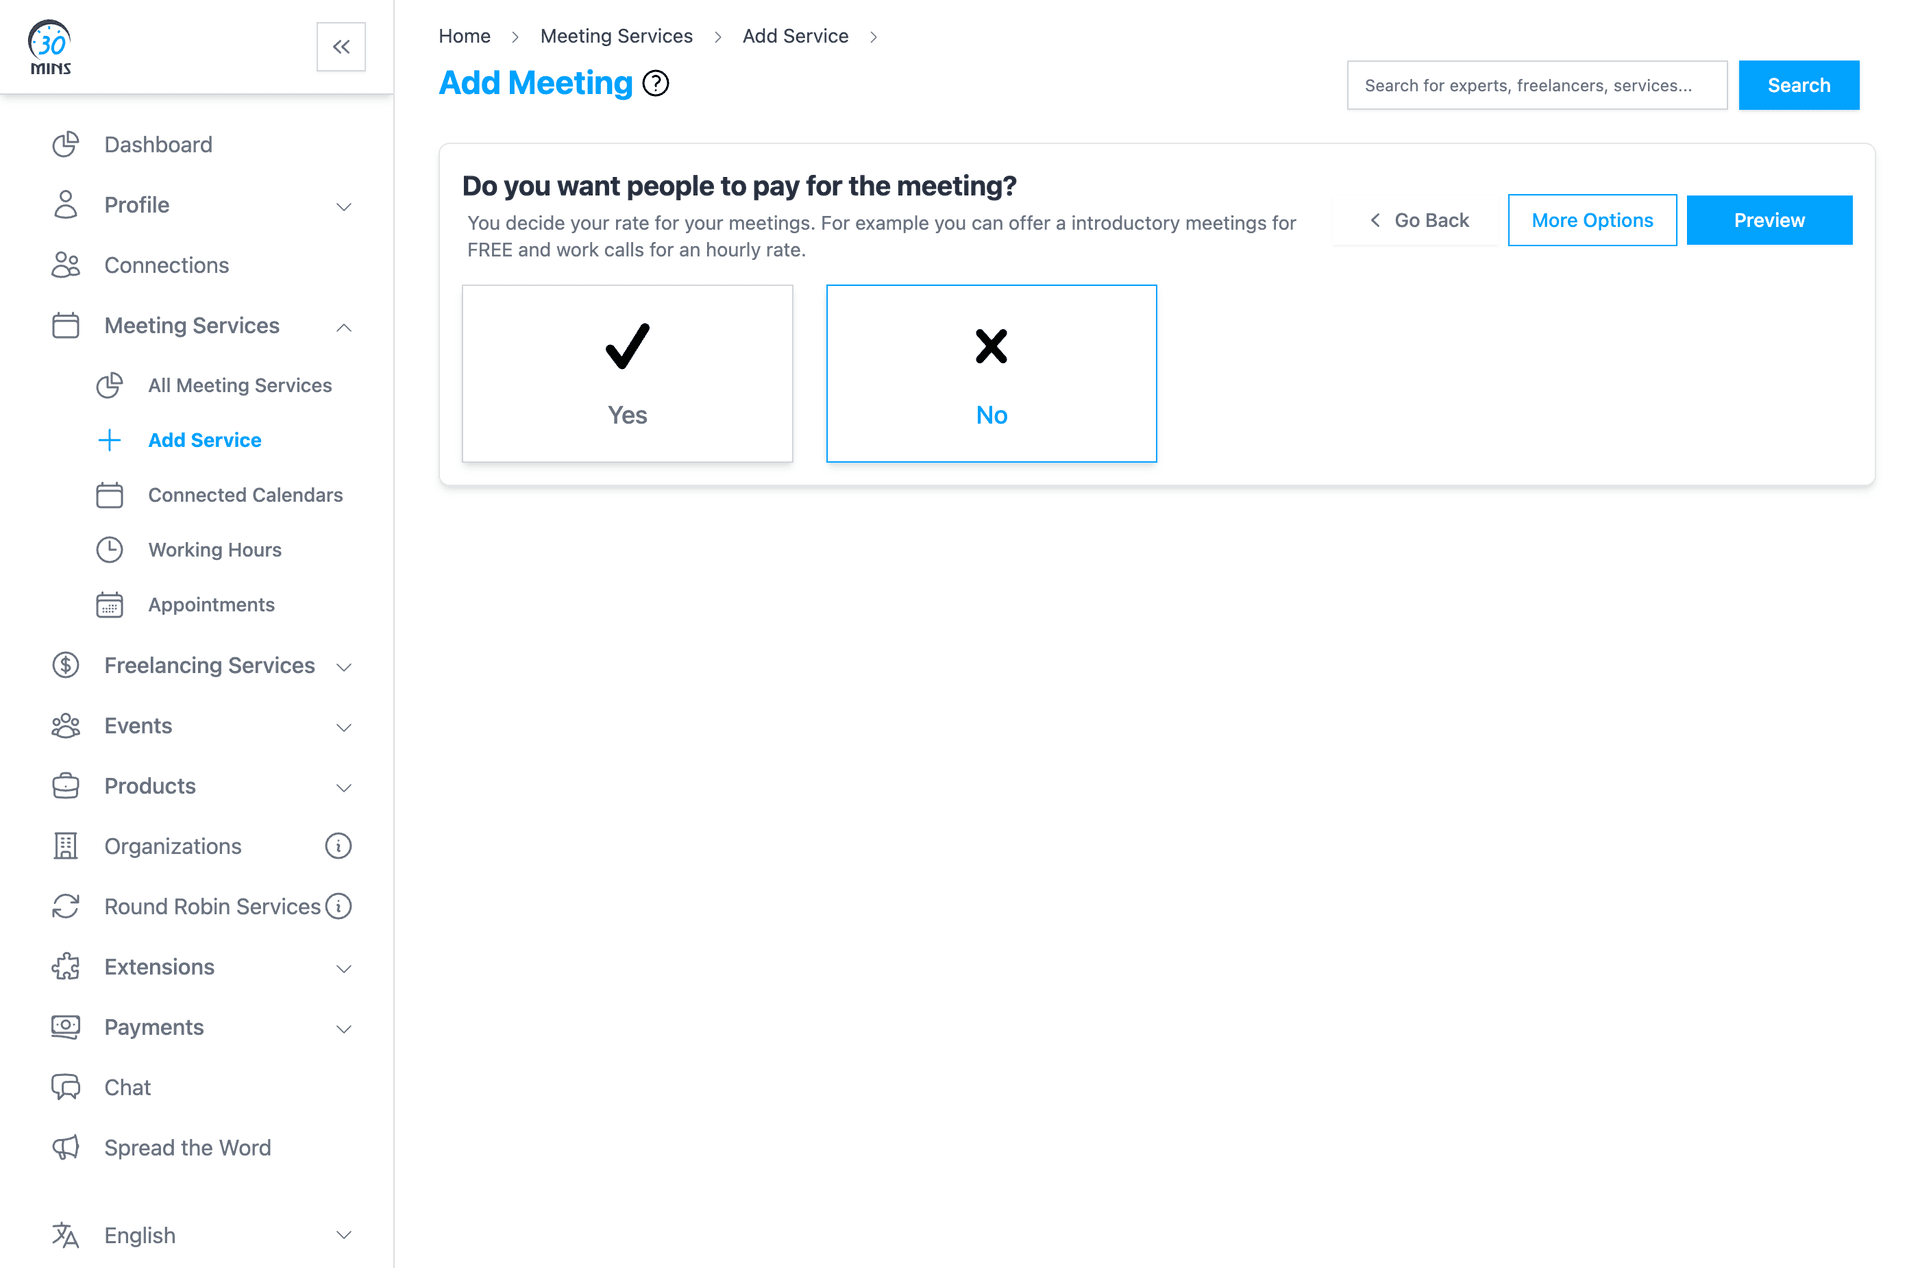This screenshot has height=1268, width=1920.
Task: Open the Dashboard icon in sidebar
Action: pyautogui.click(x=65, y=144)
